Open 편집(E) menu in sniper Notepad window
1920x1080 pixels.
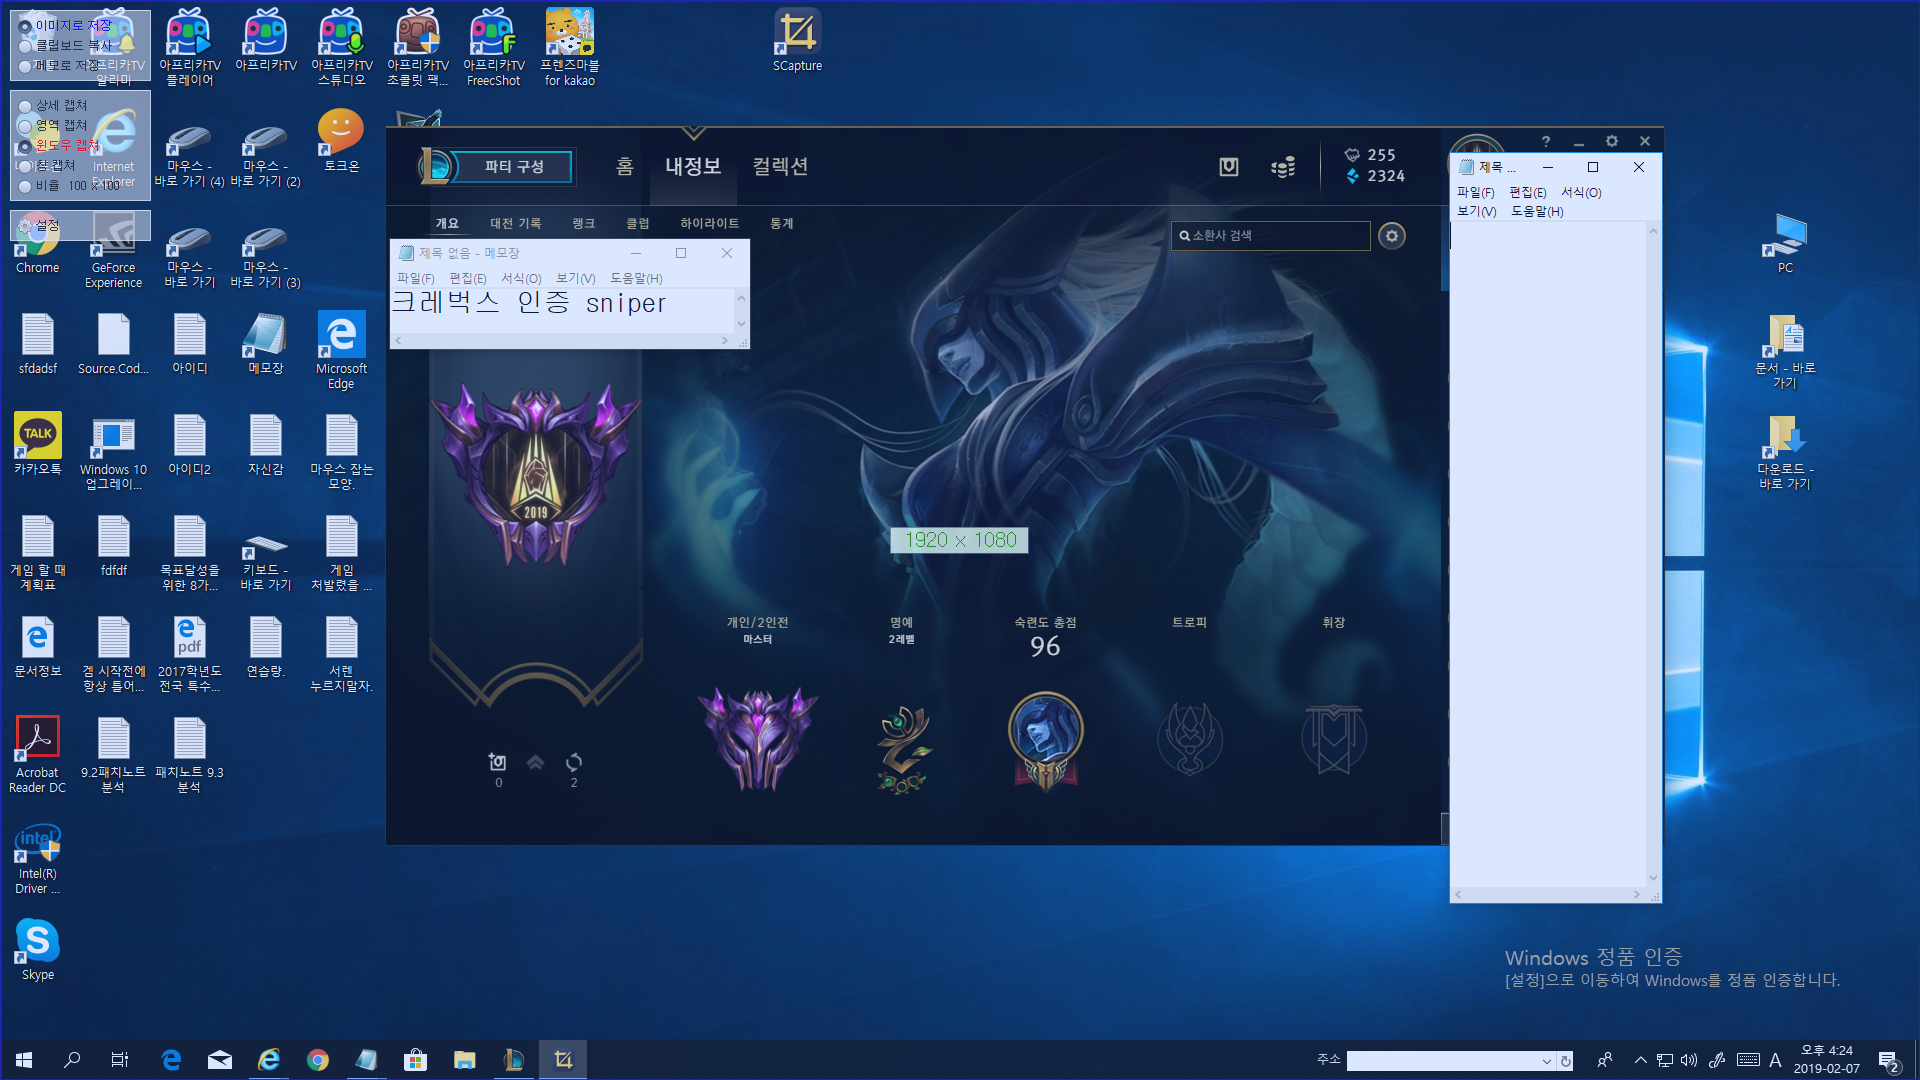(x=467, y=278)
